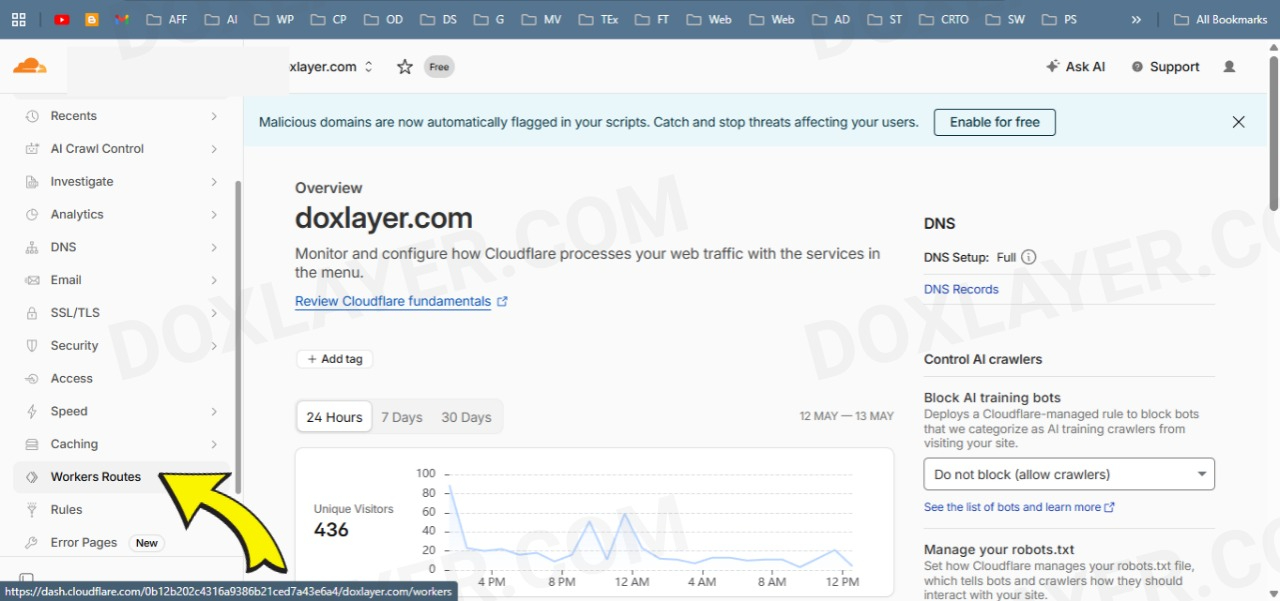Open See the list of bots link
The height and width of the screenshot is (601, 1280).
pyautogui.click(x=1019, y=507)
